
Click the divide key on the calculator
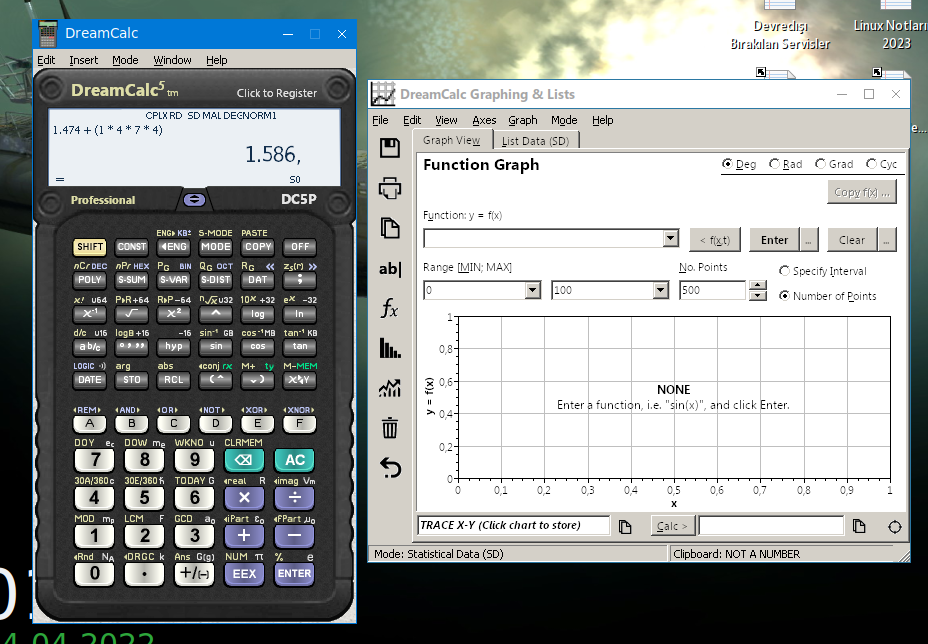(294, 498)
